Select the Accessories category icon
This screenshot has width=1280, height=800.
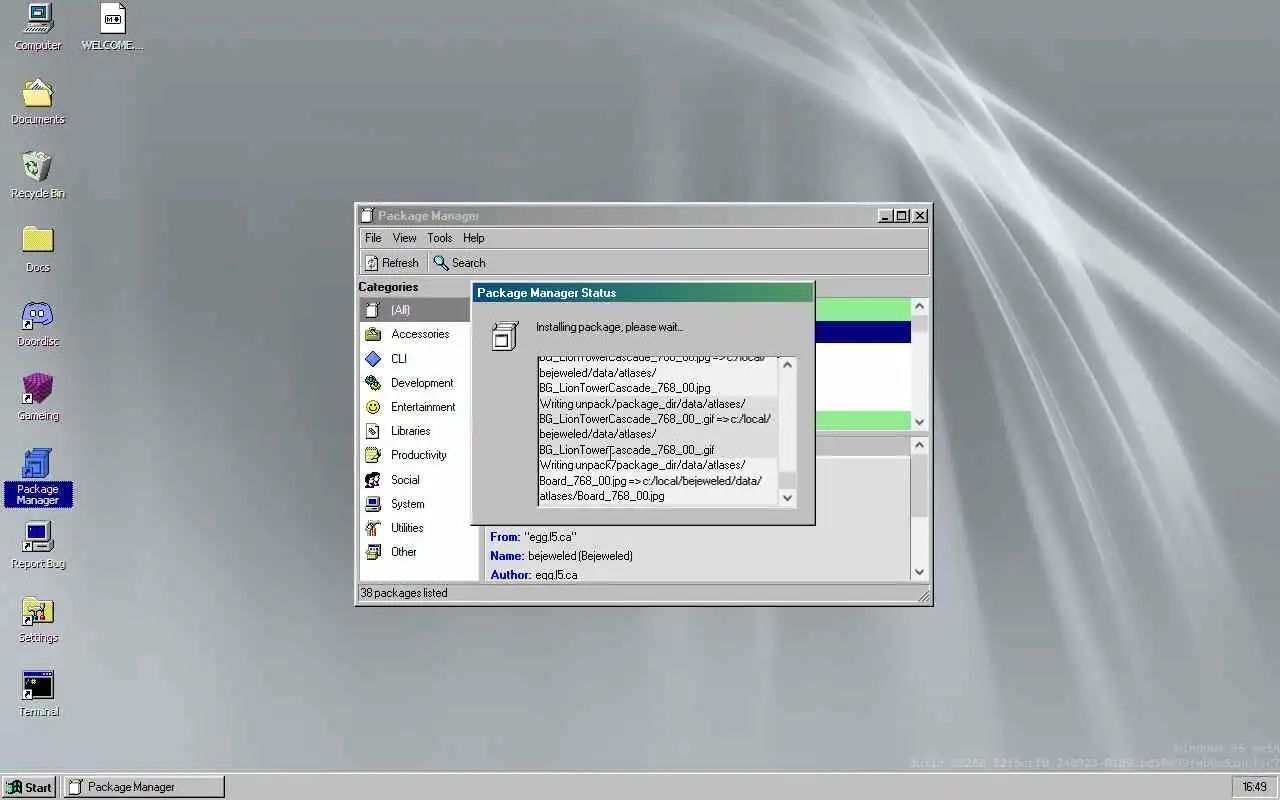click(x=373, y=334)
